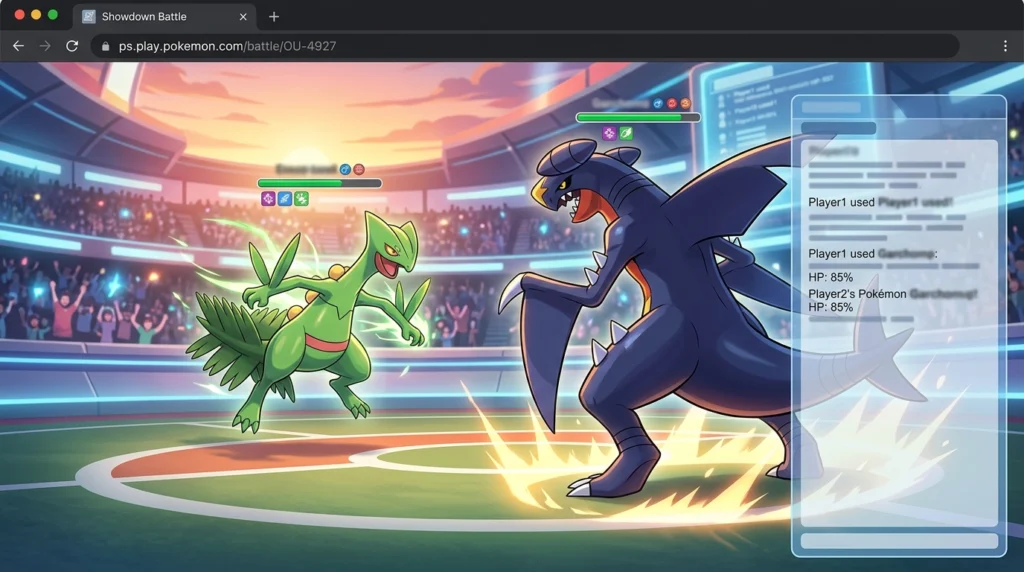Click the 'Player2's Pokémon' log line

point(892,294)
